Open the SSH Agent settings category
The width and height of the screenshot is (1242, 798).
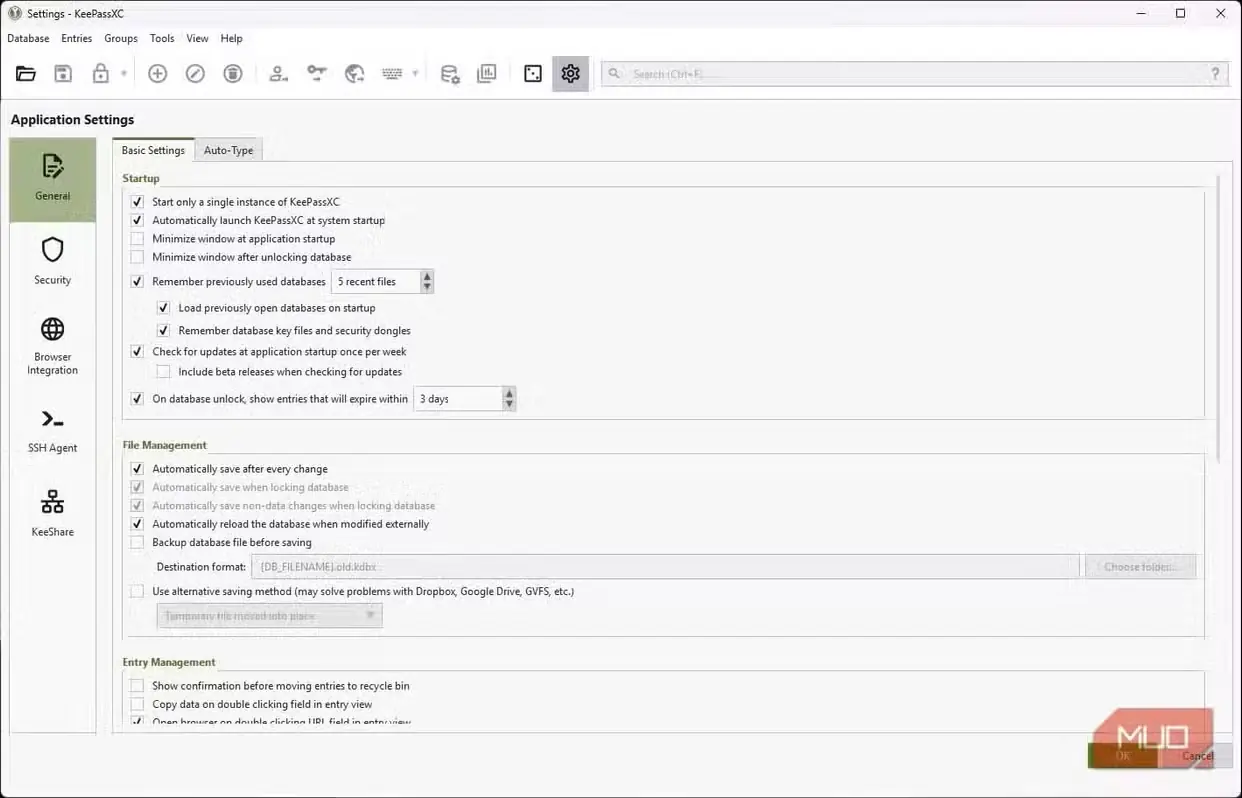[53, 430]
